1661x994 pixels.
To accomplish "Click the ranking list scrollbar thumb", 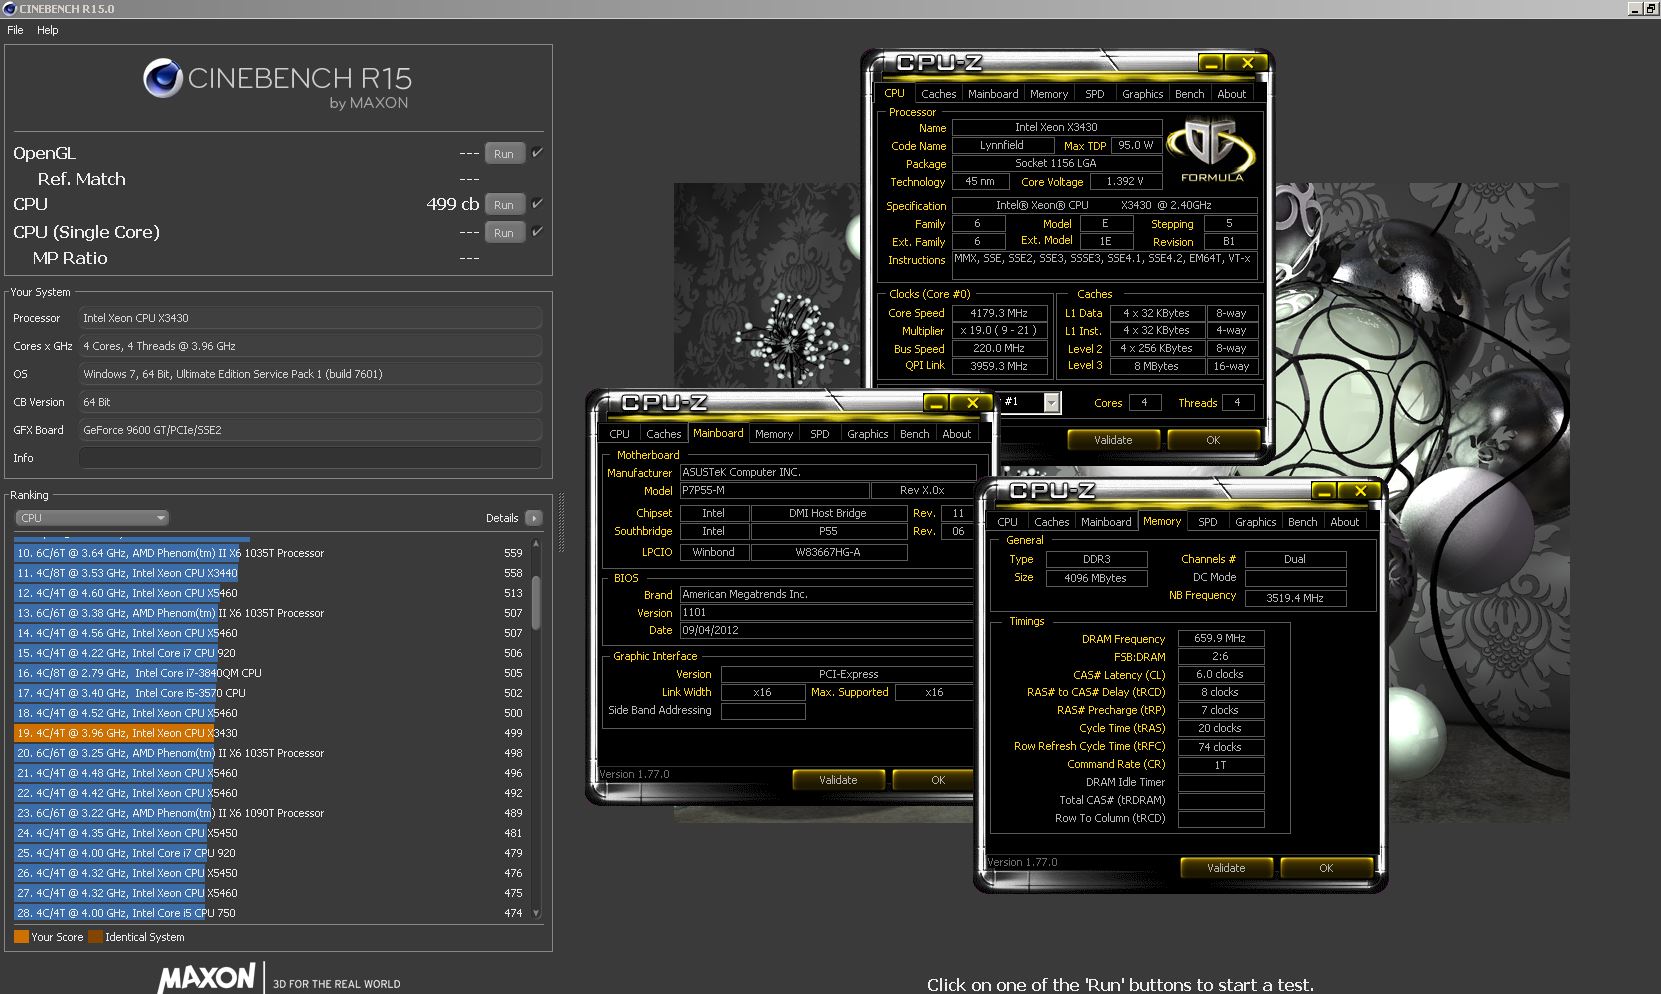I will [x=536, y=602].
